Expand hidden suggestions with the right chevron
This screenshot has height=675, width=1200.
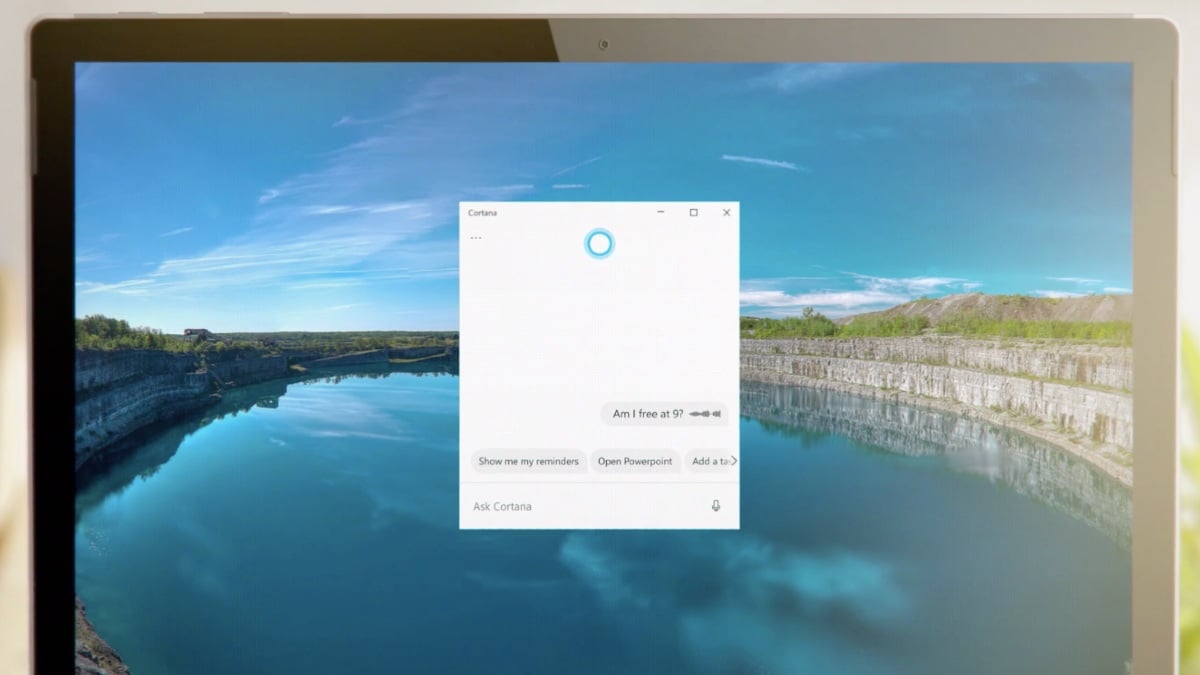(732, 461)
